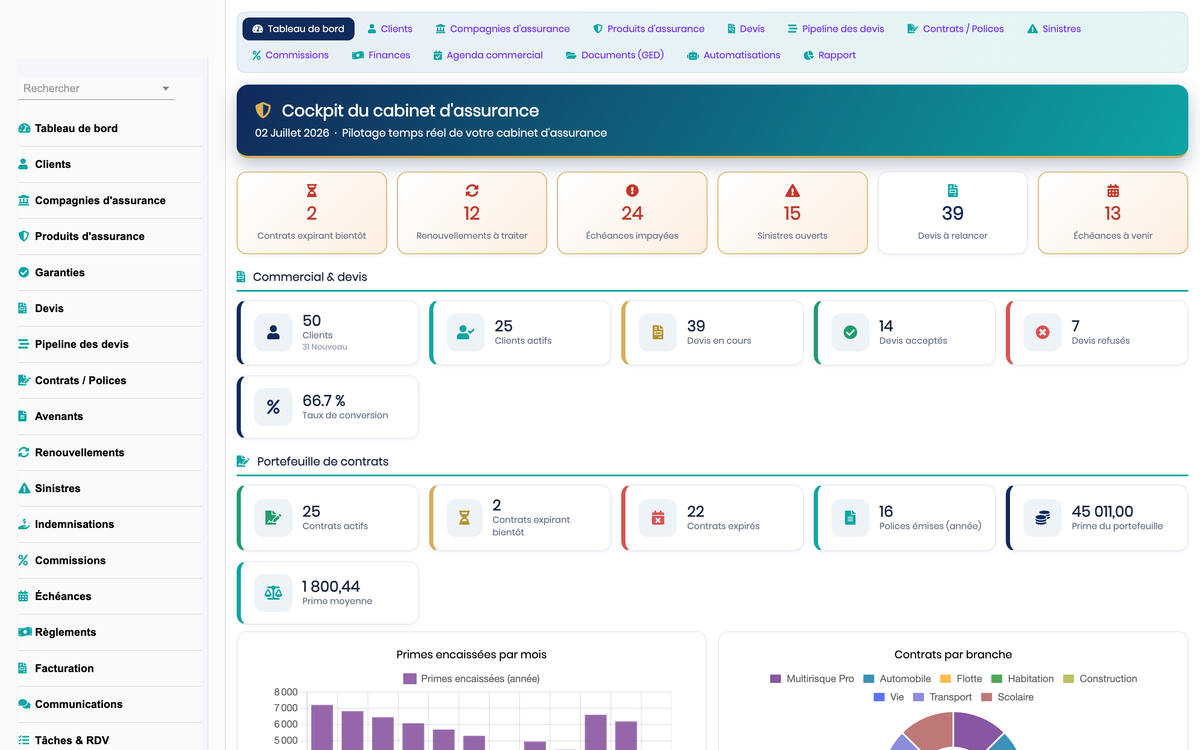Click the document icon in Polices émises card
The height and width of the screenshot is (750, 1200).
(850, 517)
